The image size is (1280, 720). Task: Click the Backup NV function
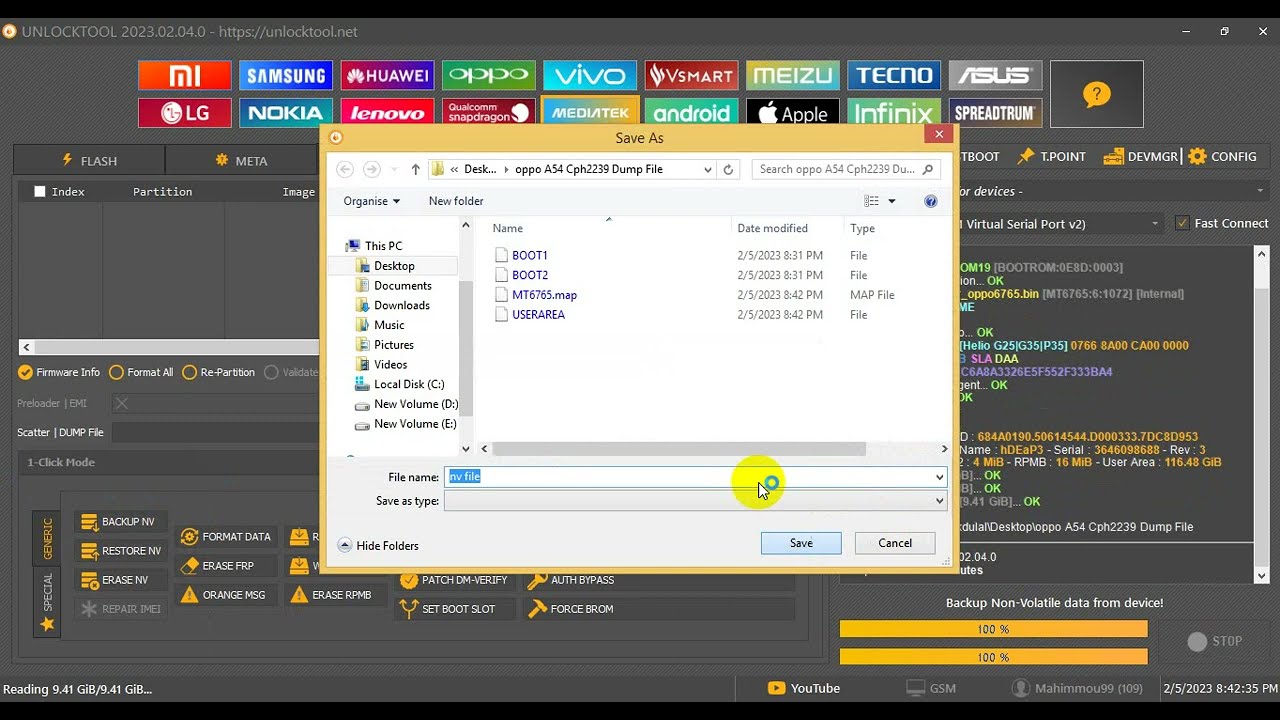click(x=119, y=522)
